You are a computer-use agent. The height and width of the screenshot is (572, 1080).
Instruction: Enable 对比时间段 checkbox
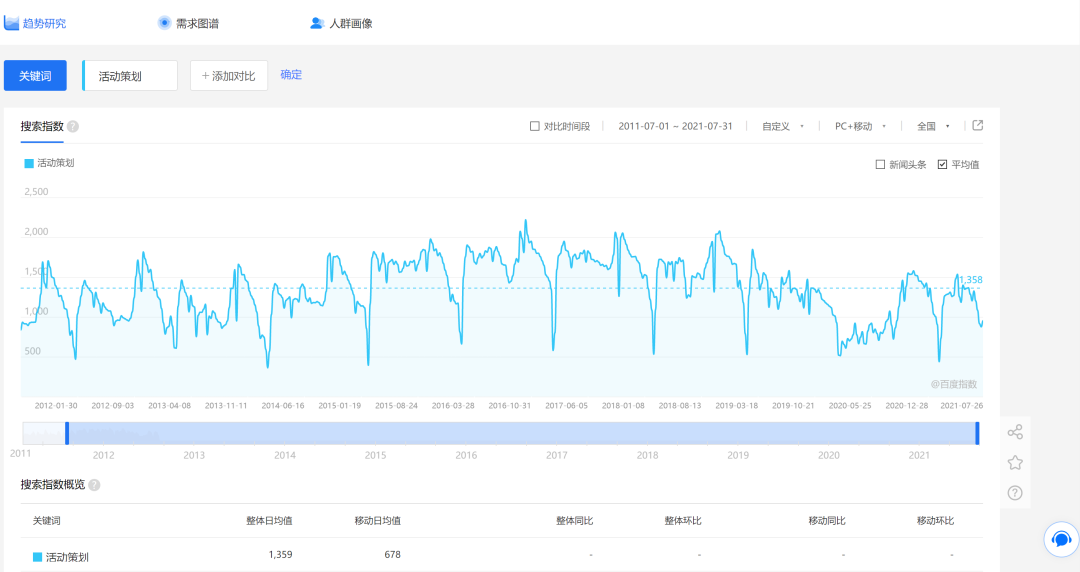pyautogui.click(x=534, y=126)
